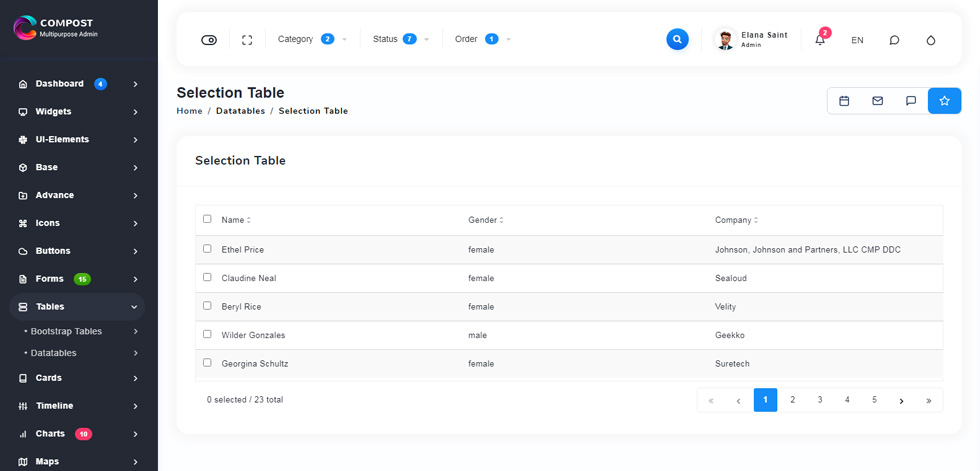Open the Cards menu item

[78, 378]
